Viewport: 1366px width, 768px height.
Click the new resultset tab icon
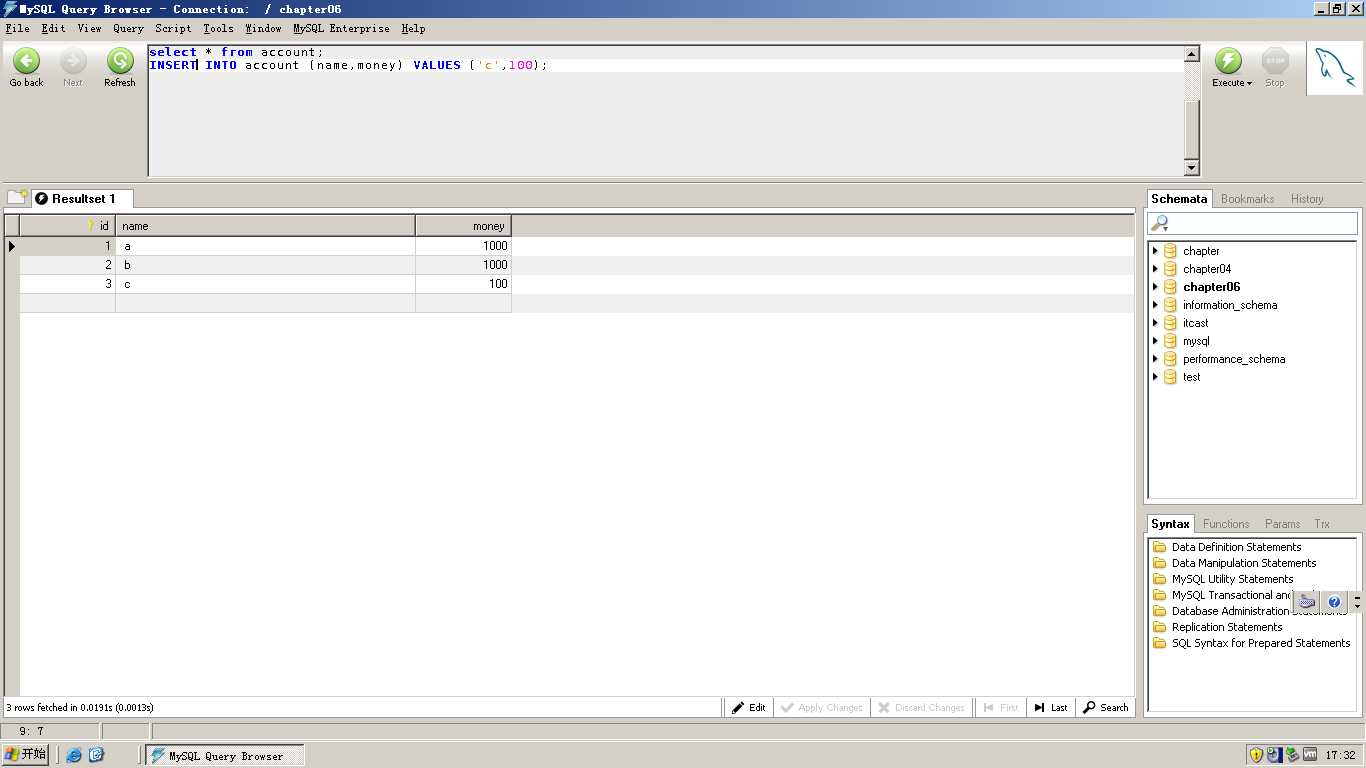pos(17,197)
